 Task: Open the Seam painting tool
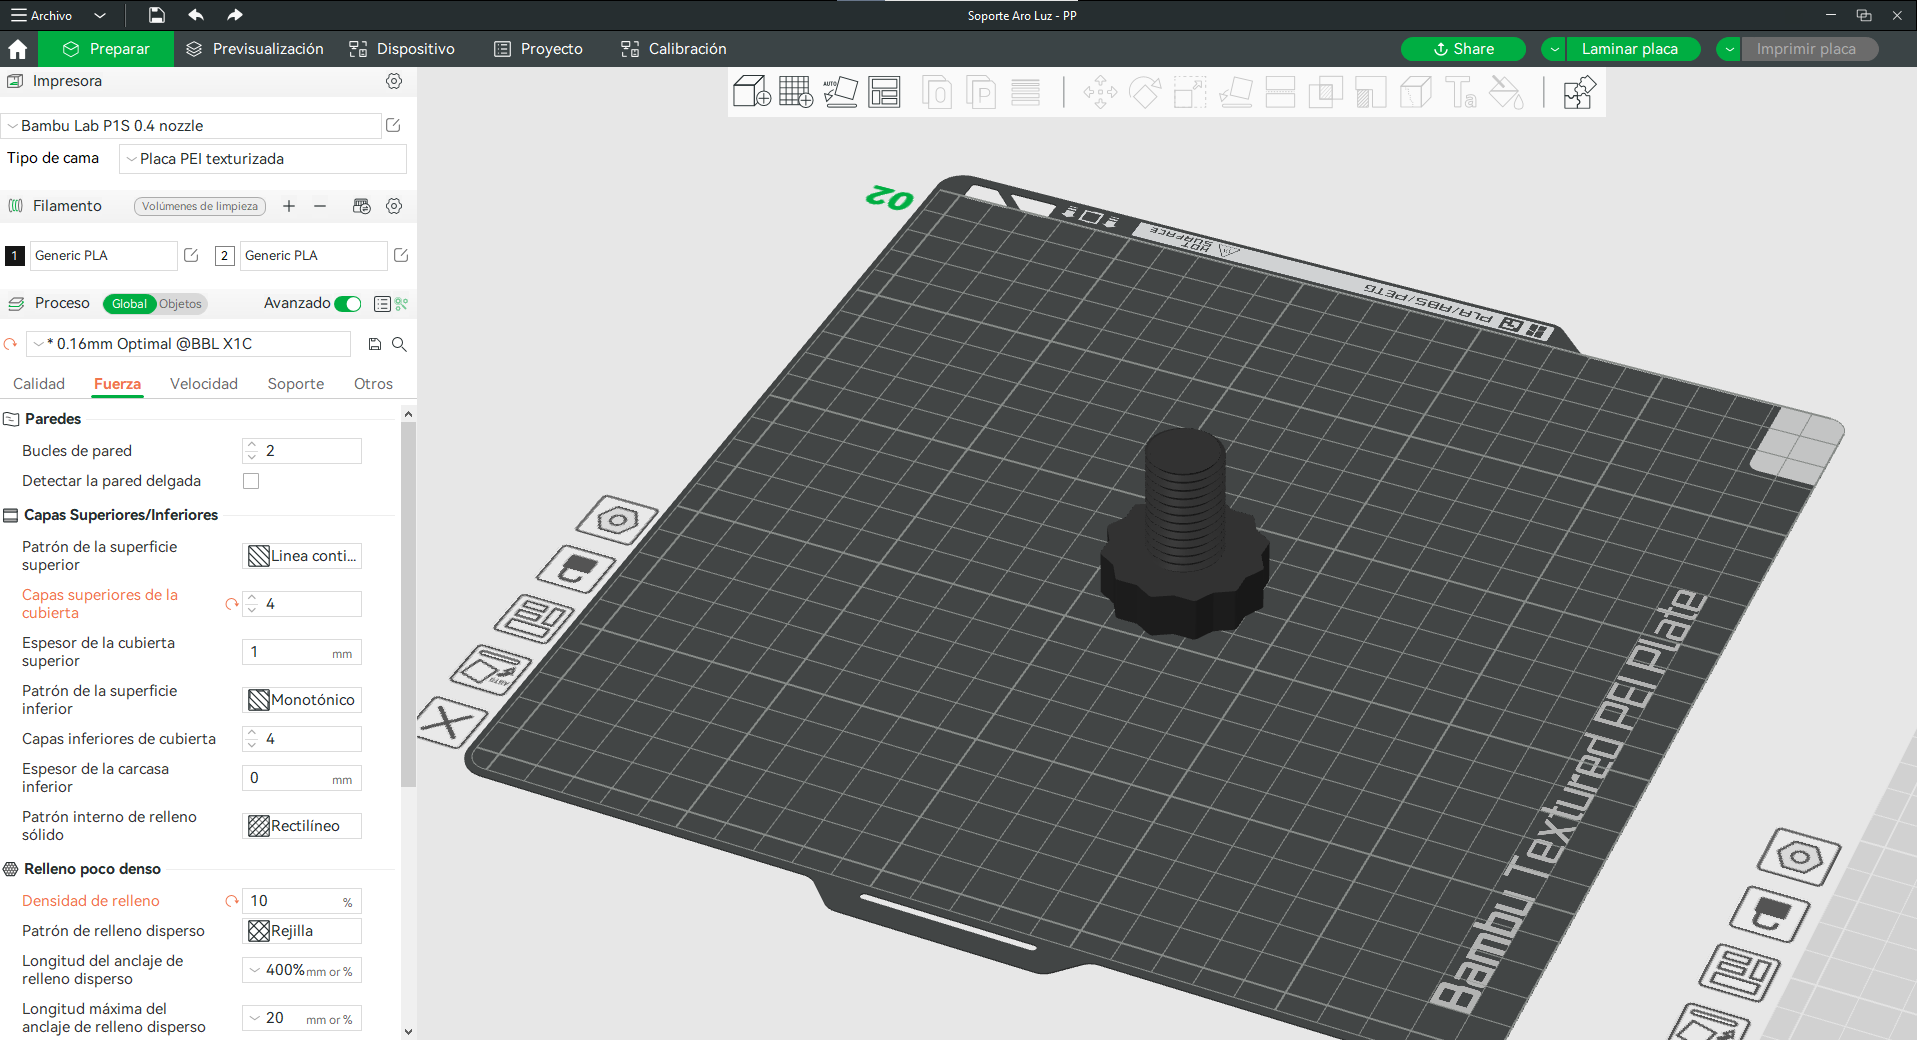[1415, 93]
